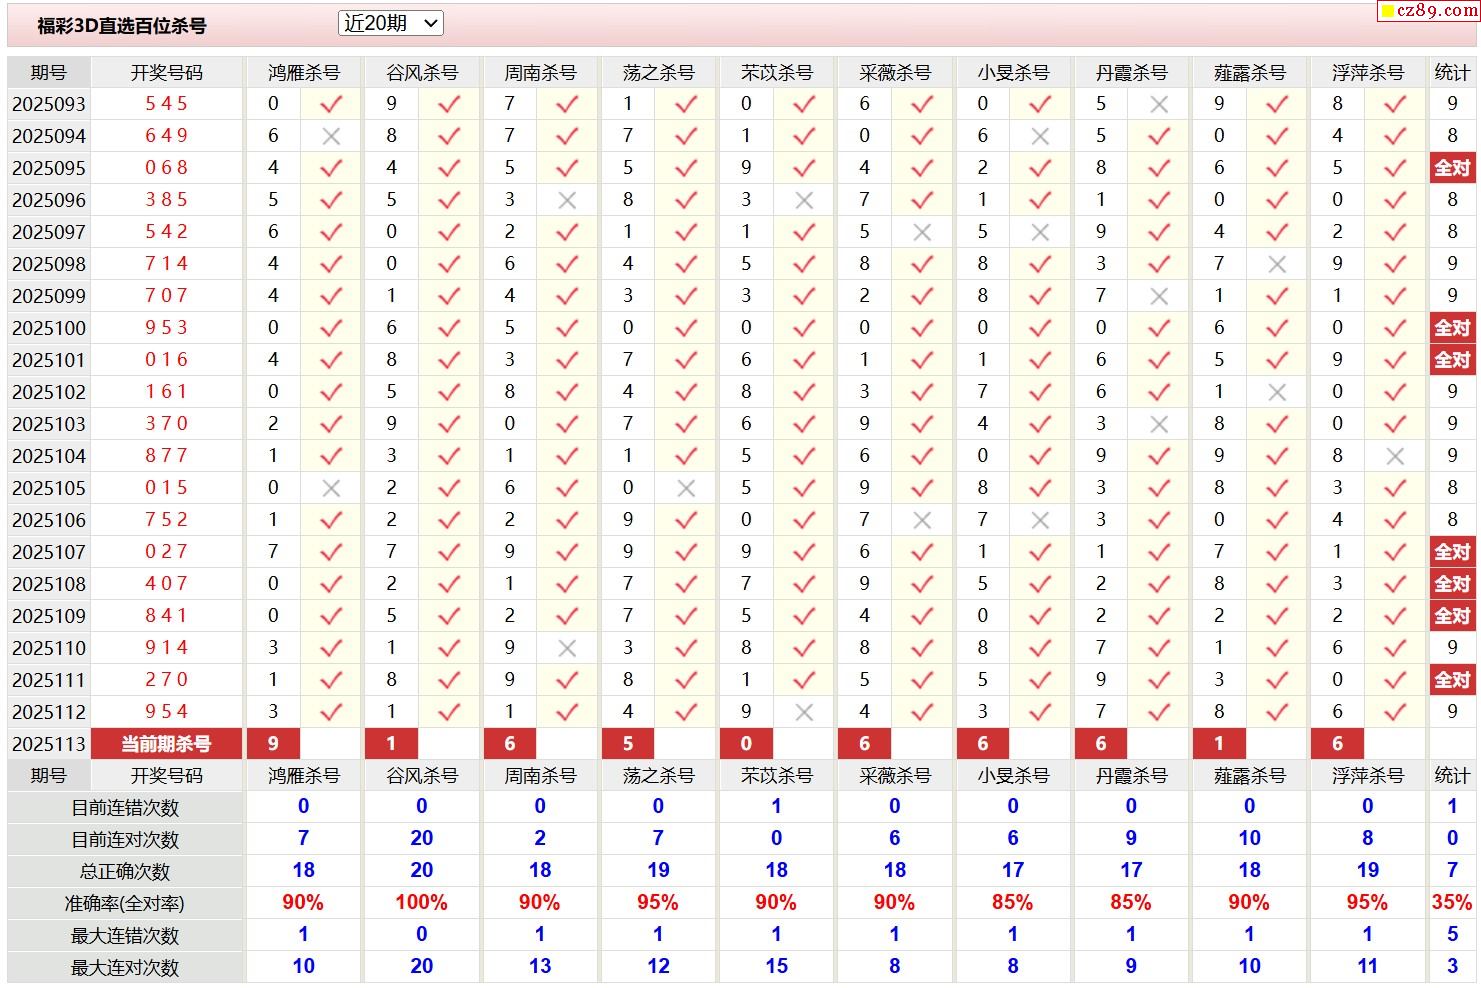This screenshot has height=988, width=1481.
Task: Click the check mark for 谷风杀号 in row 2025112
Action: pyautogui.click(x=449, y=712)
